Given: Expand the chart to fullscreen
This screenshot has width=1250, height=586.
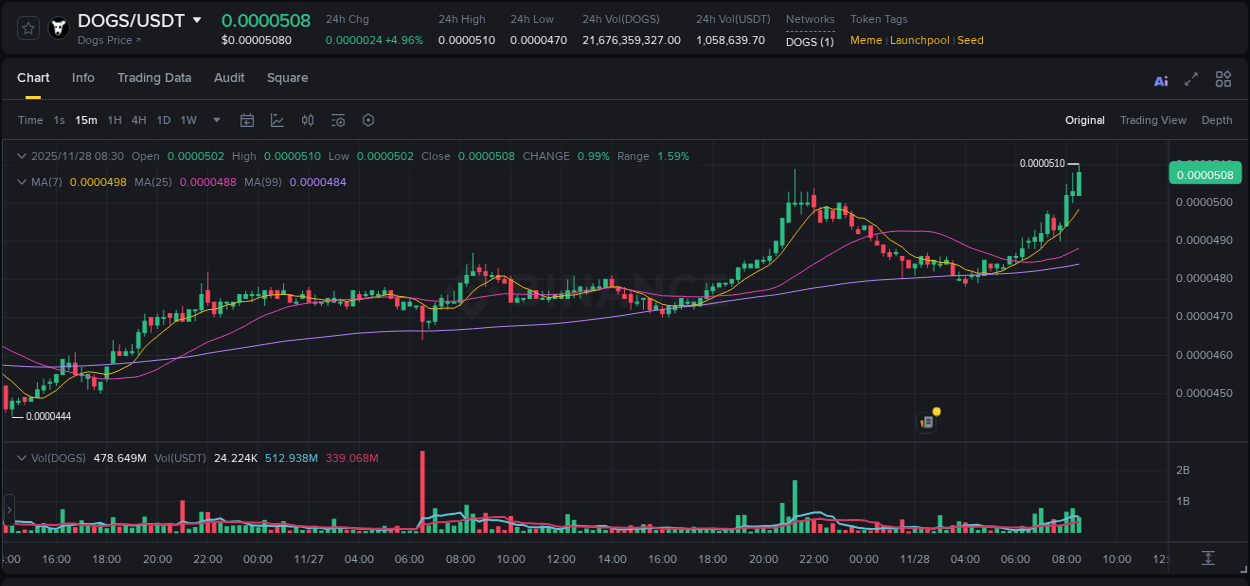Looking at the screenshot, I should point(1190,79).
